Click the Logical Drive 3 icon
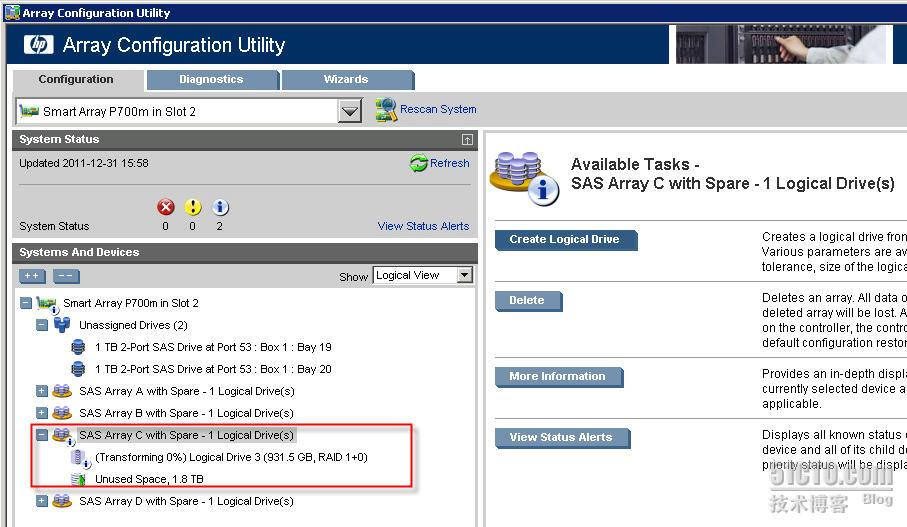Screen dimensions: 907x527 point(80,458)
